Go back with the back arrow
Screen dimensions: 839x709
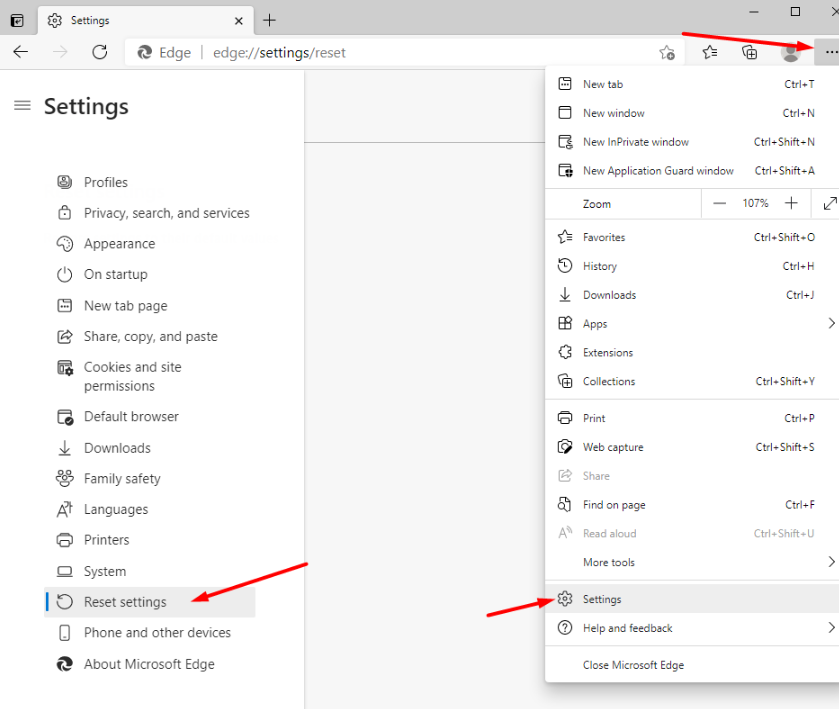(21, 52)
